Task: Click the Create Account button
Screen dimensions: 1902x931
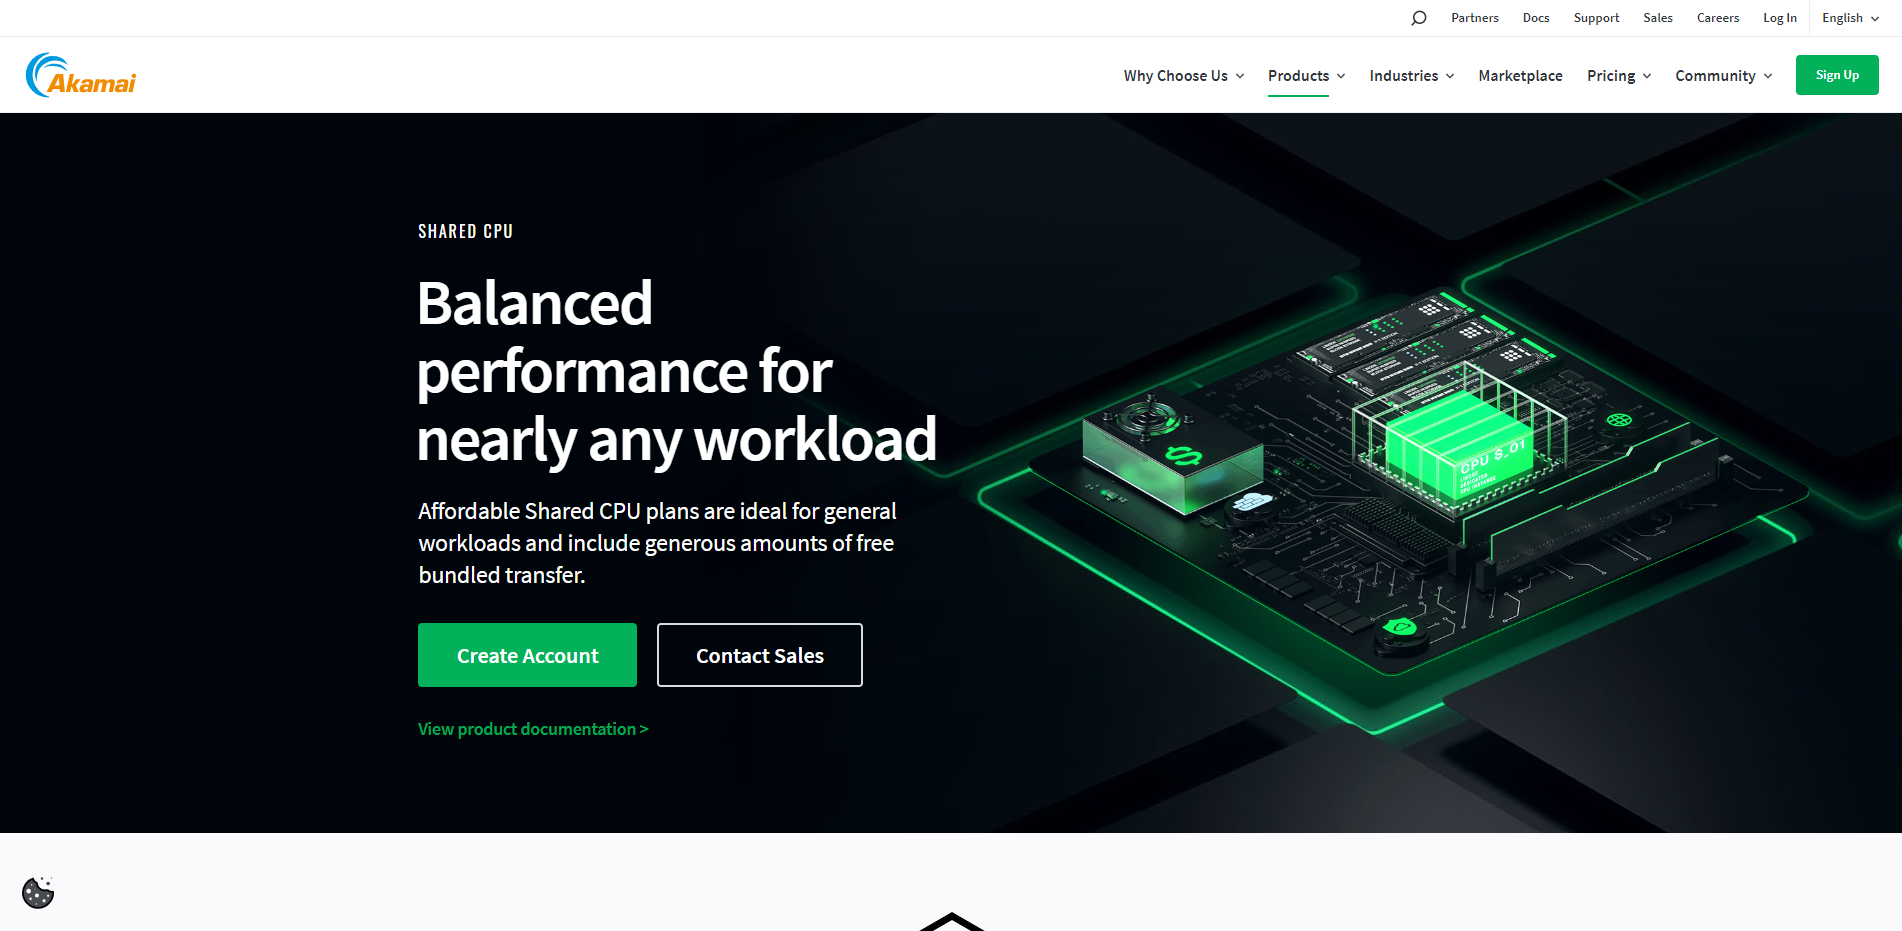Action: pos(527,655)
